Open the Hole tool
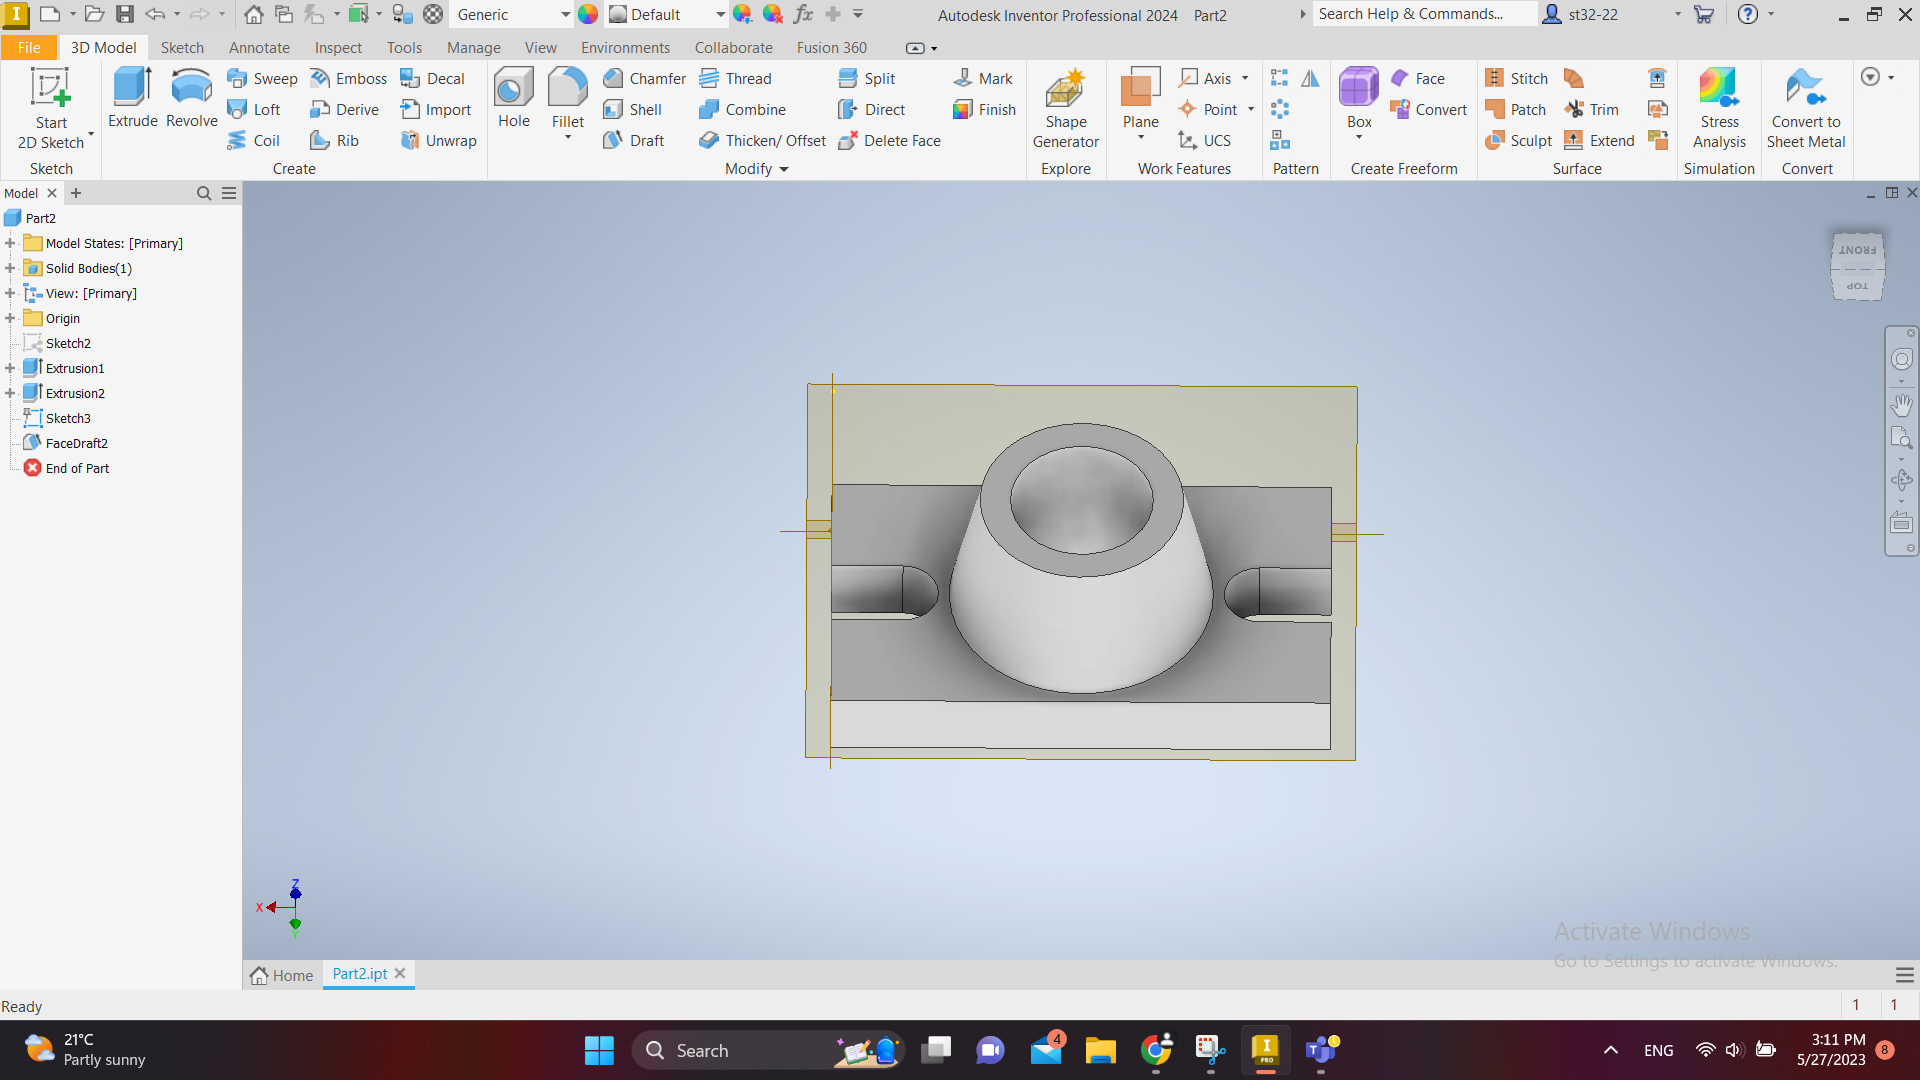The width and height of the screenshot is (1920, 1080). pyautogui.click(x=513, y=95)
